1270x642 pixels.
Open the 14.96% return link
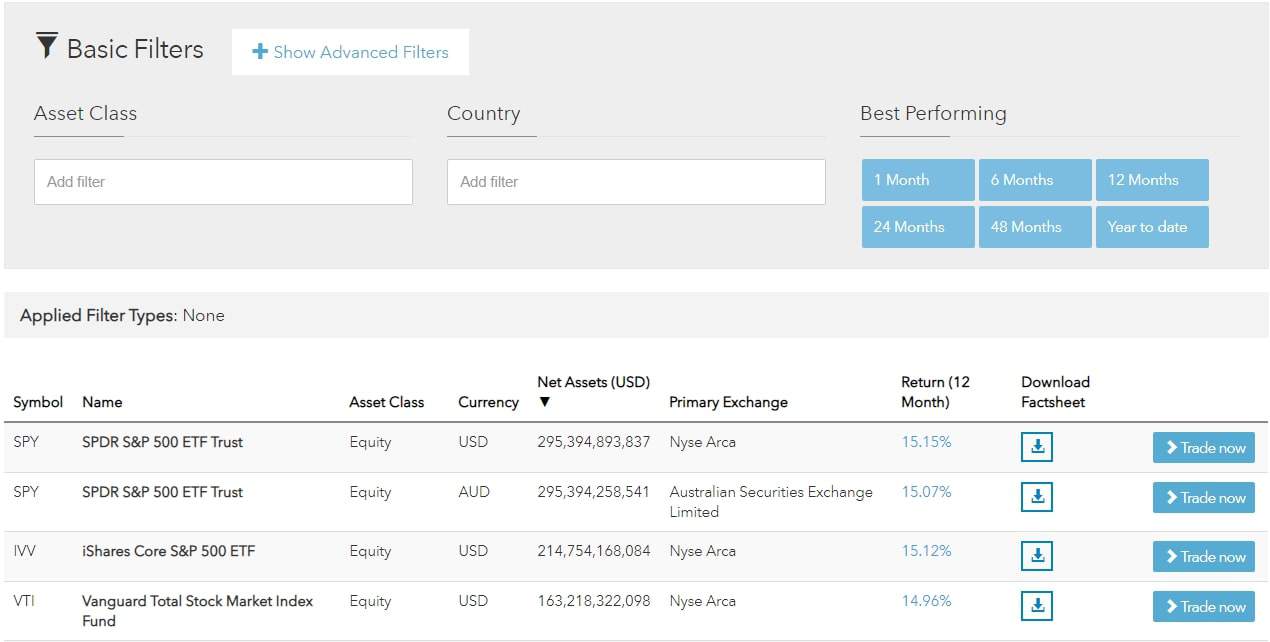(x=926, y=601)
